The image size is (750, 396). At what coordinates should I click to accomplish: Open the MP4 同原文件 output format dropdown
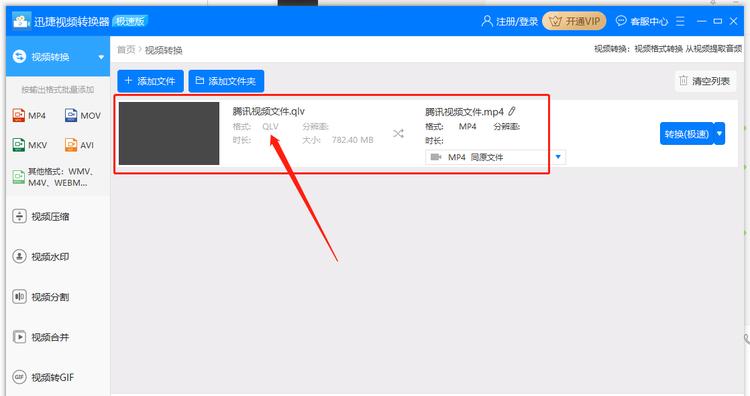495,157
